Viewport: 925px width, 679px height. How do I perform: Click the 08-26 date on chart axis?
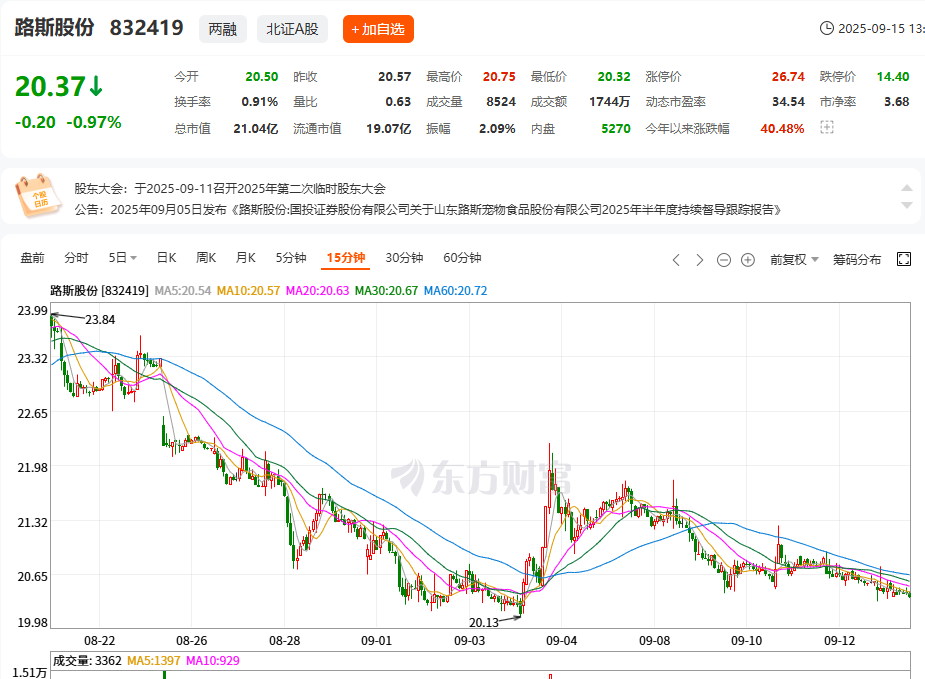coord(192,641)
